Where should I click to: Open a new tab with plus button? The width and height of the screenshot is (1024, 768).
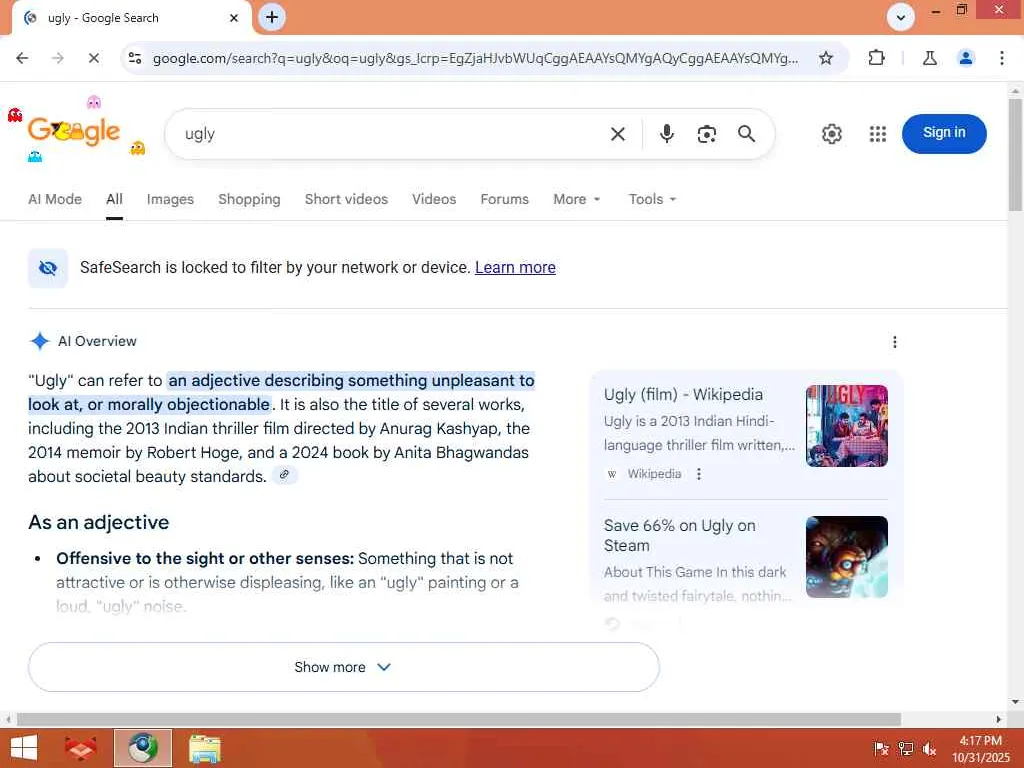(272, 17)
